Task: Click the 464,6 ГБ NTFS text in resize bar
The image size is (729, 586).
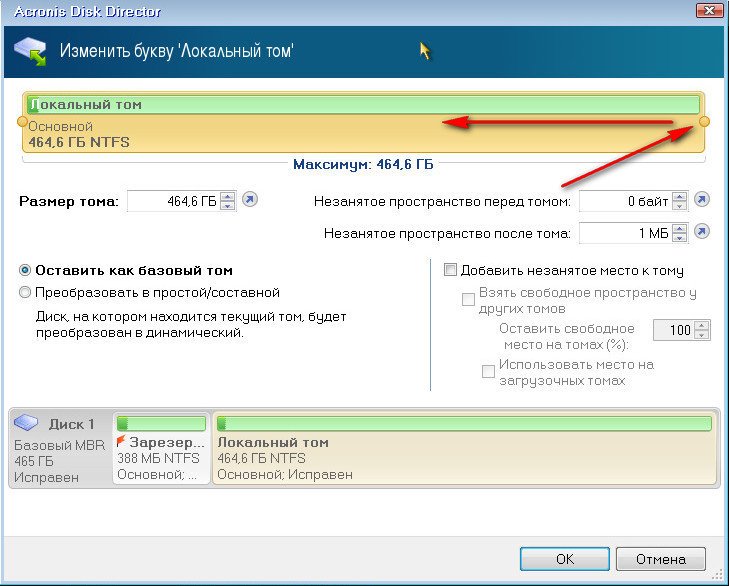Action: 79,142
